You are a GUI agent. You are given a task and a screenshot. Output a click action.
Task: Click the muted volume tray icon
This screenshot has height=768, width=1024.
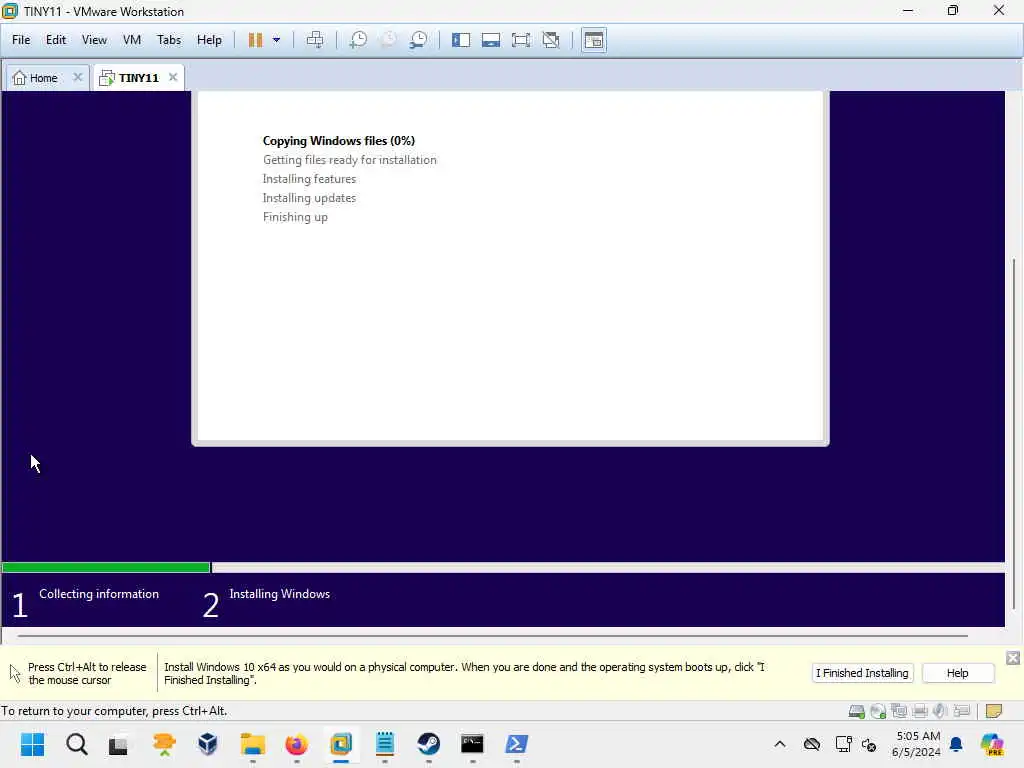pos(869,744)
